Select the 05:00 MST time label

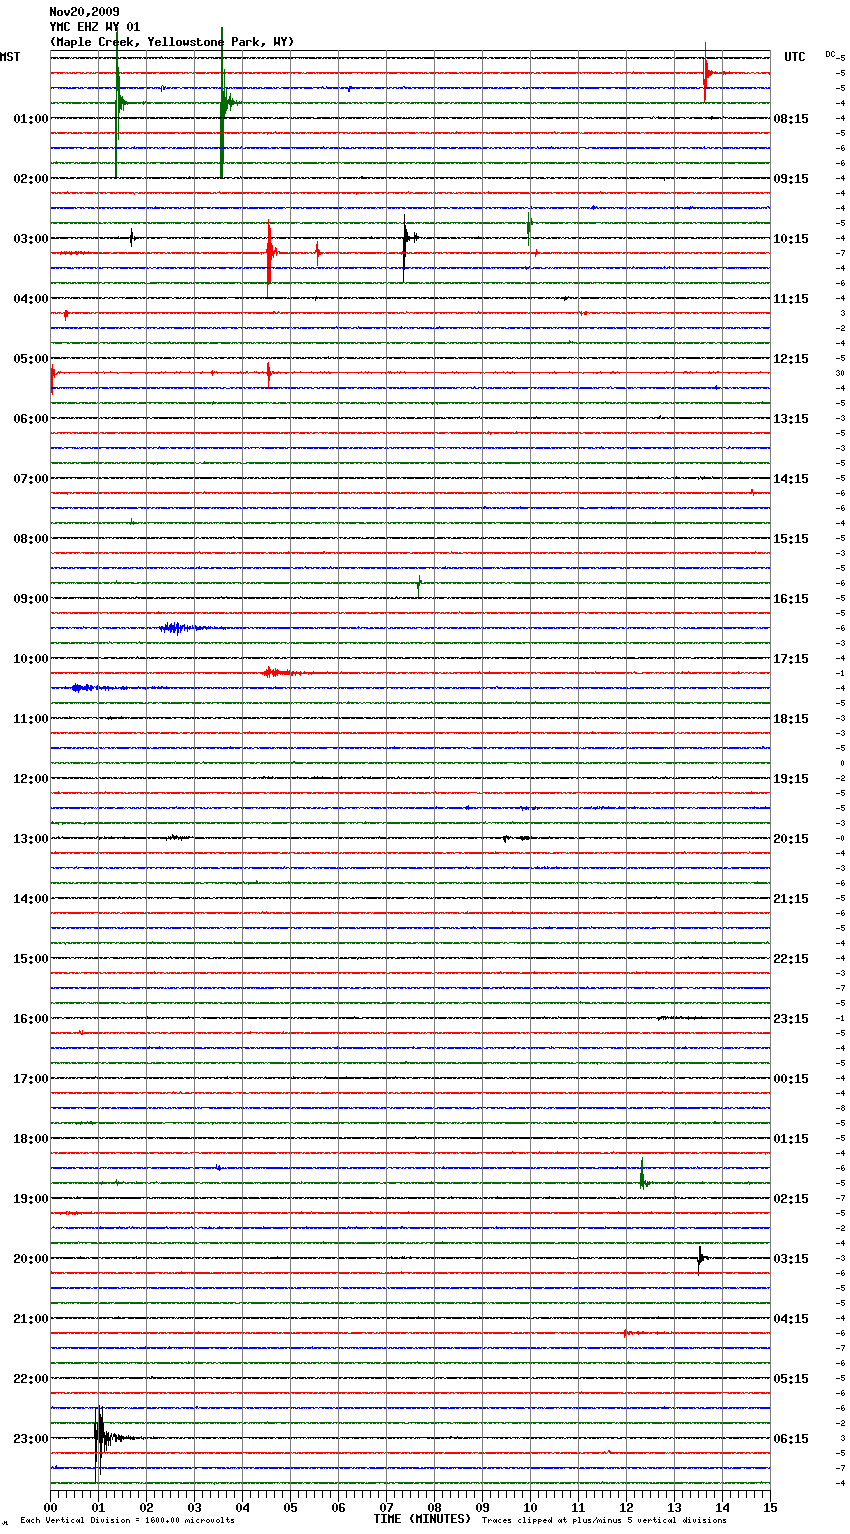(x=31, y=359)
